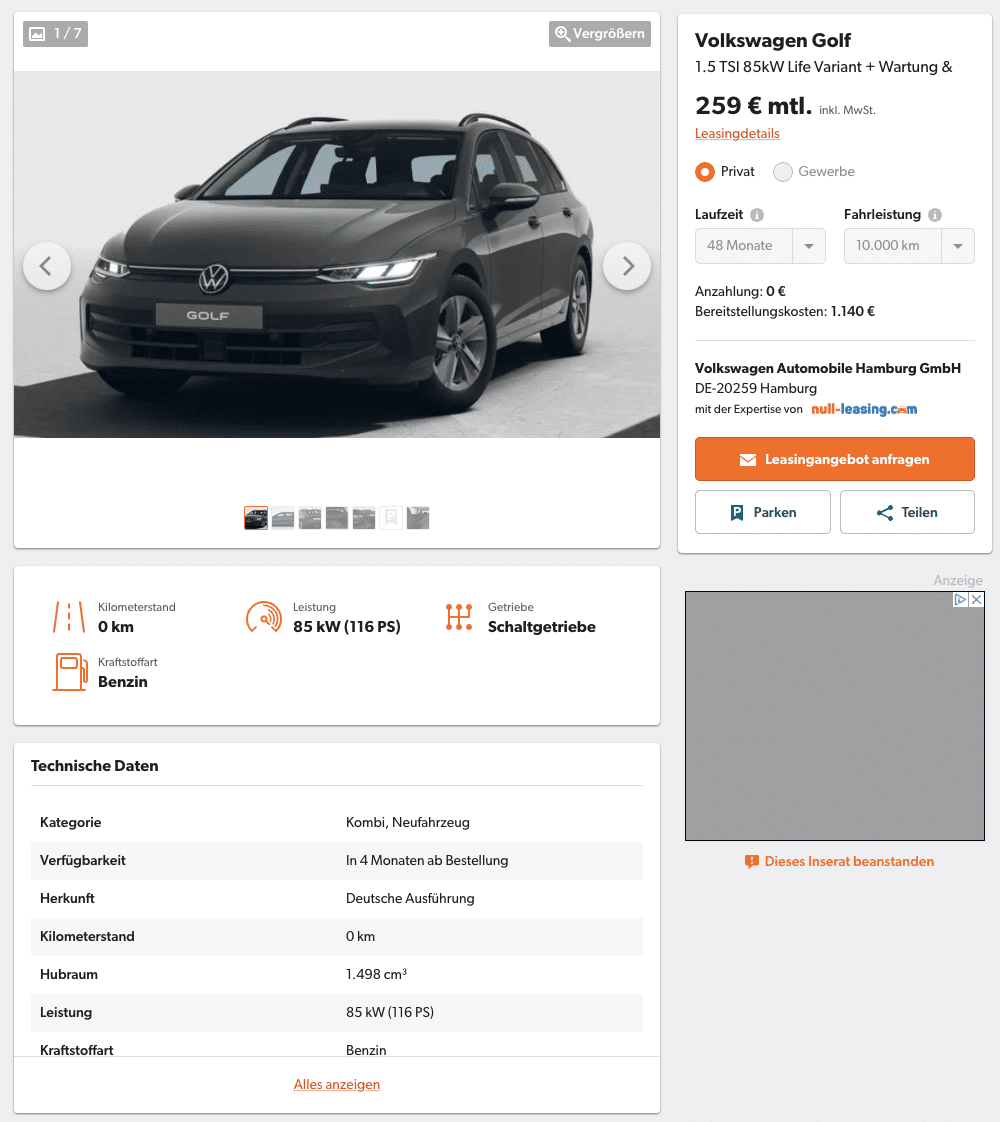The width and height of the screenshot is (1000, 1122).
Task: Open the Leasingdetails link
Action: (x=737, y=133)
